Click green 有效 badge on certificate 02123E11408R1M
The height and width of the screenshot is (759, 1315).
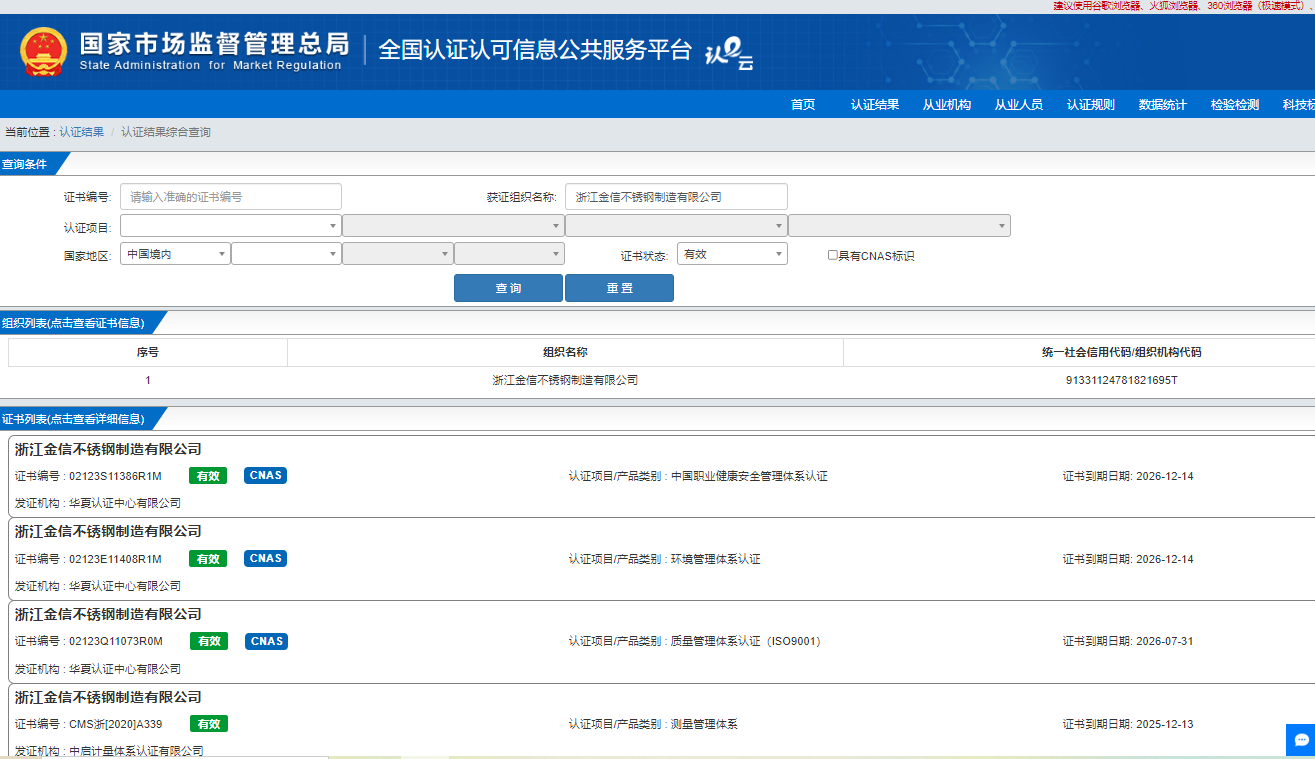click(208, 559)
